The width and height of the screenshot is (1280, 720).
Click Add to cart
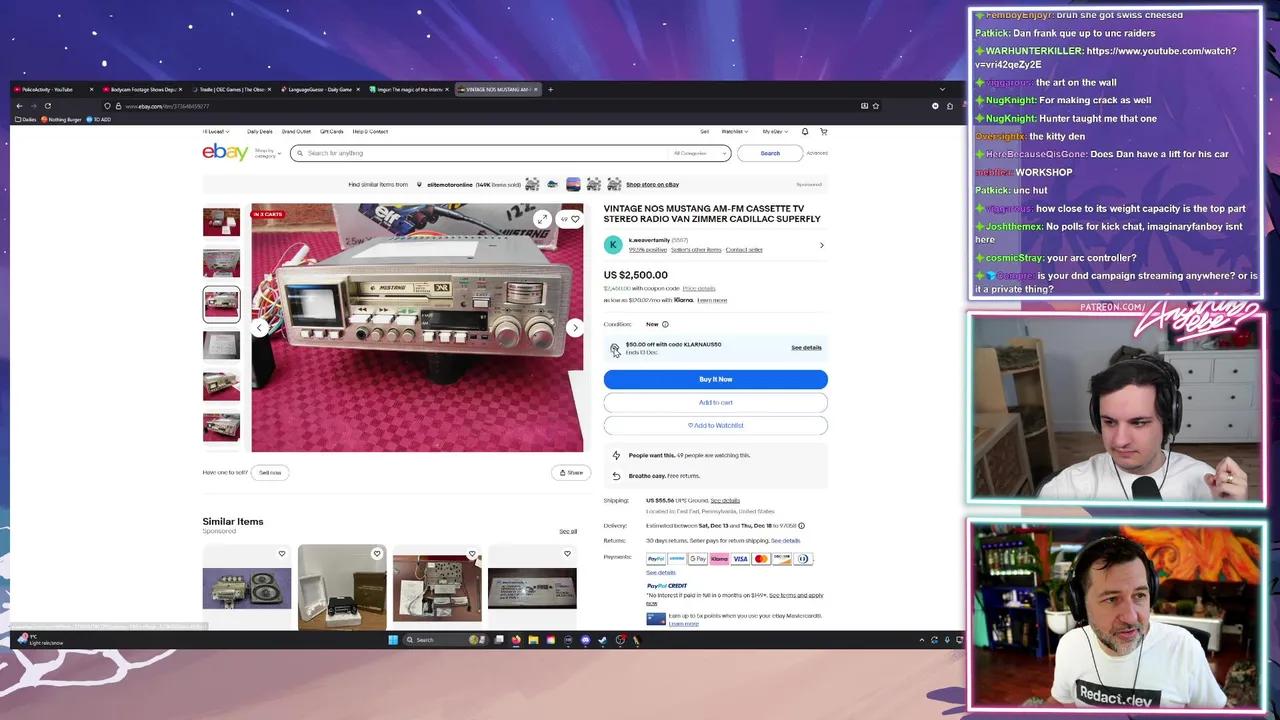pos(716,402)
